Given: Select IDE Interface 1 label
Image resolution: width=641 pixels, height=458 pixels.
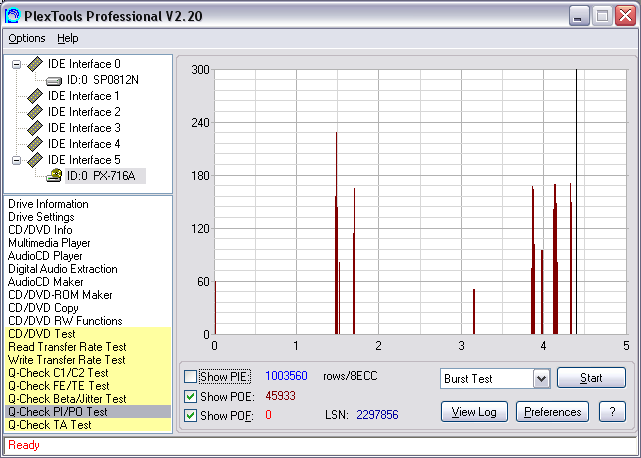Looking at the screenshot, I should pos(84,96).
